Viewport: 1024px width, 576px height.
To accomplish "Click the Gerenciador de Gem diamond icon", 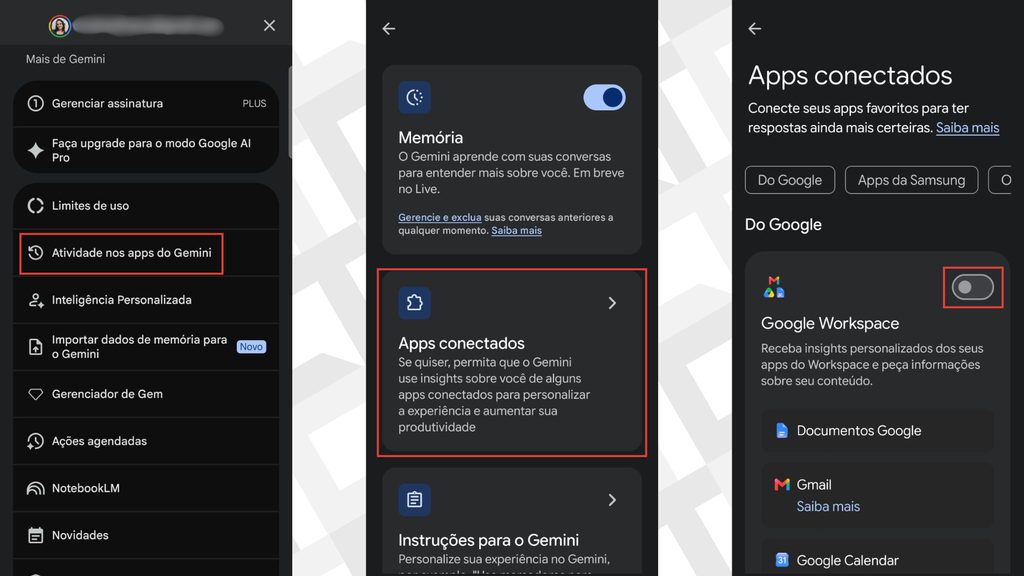I will pyautogui.click(x=35, y=394).
